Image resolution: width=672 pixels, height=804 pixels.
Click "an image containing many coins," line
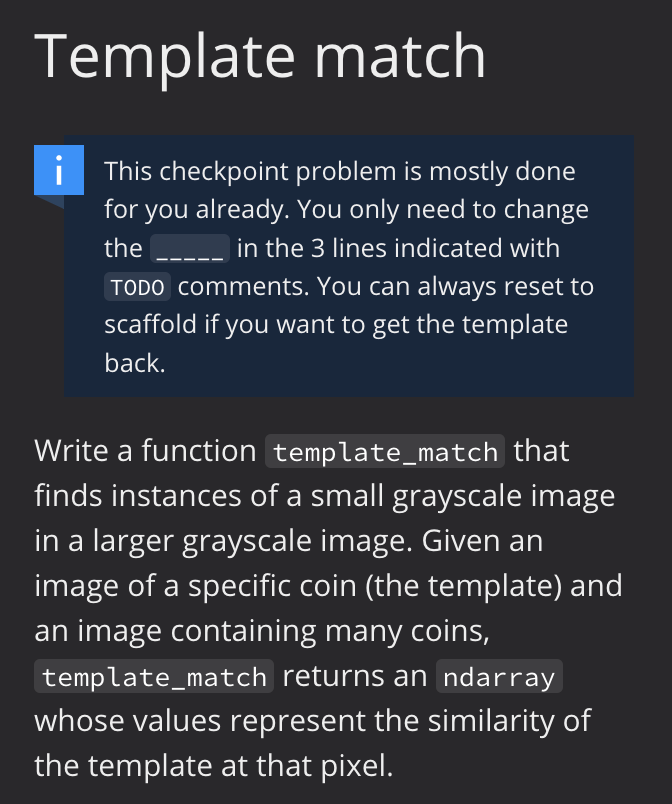(262, 631)
